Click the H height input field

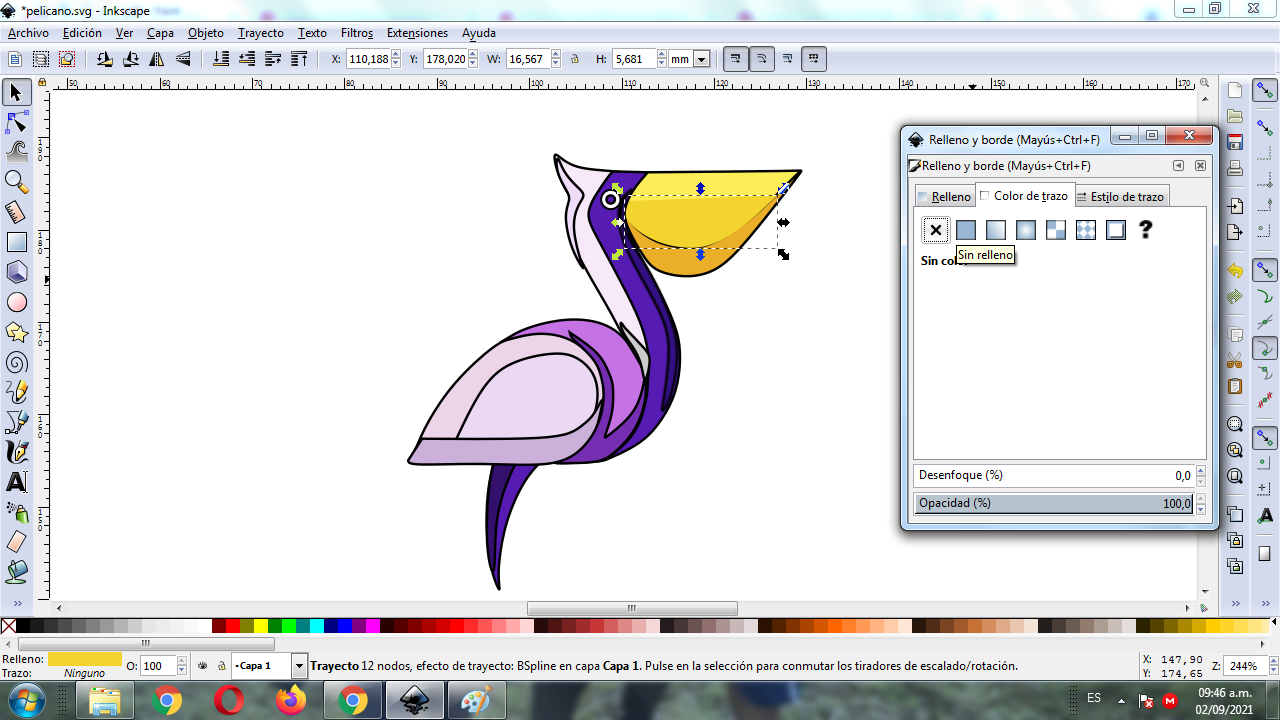click(634, 59)
